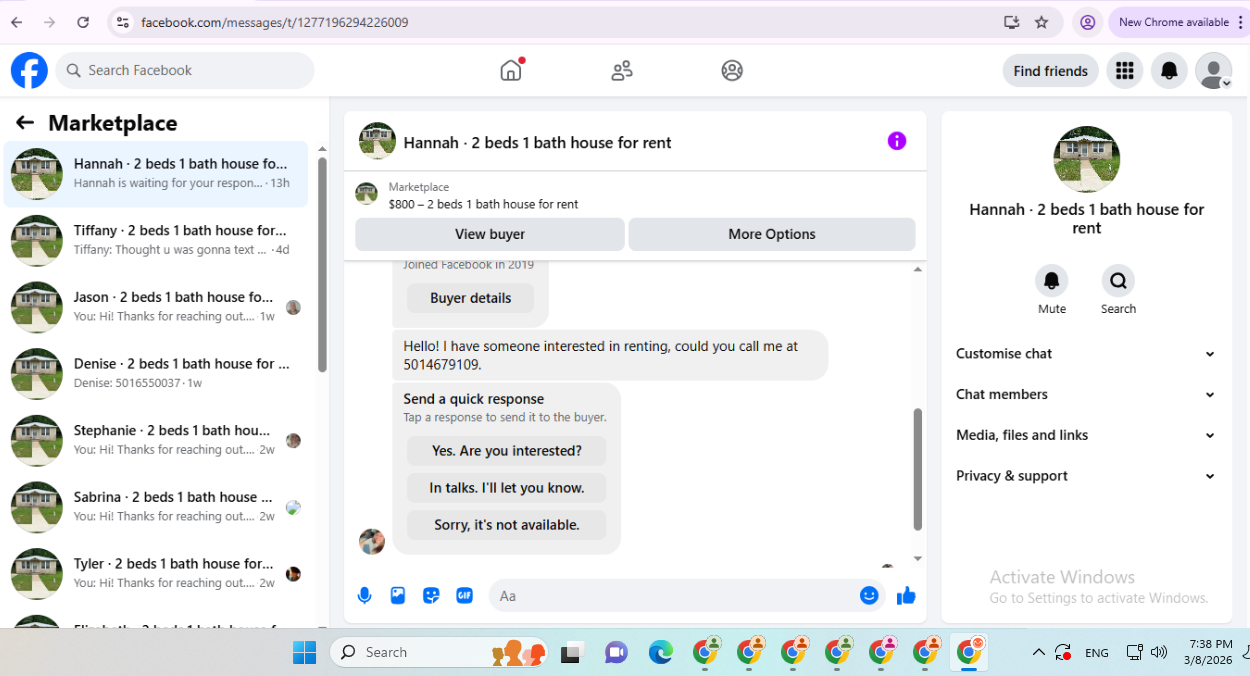
Task: Send quick response 'Yes. Are you interested?'
Action: [506, 451]
